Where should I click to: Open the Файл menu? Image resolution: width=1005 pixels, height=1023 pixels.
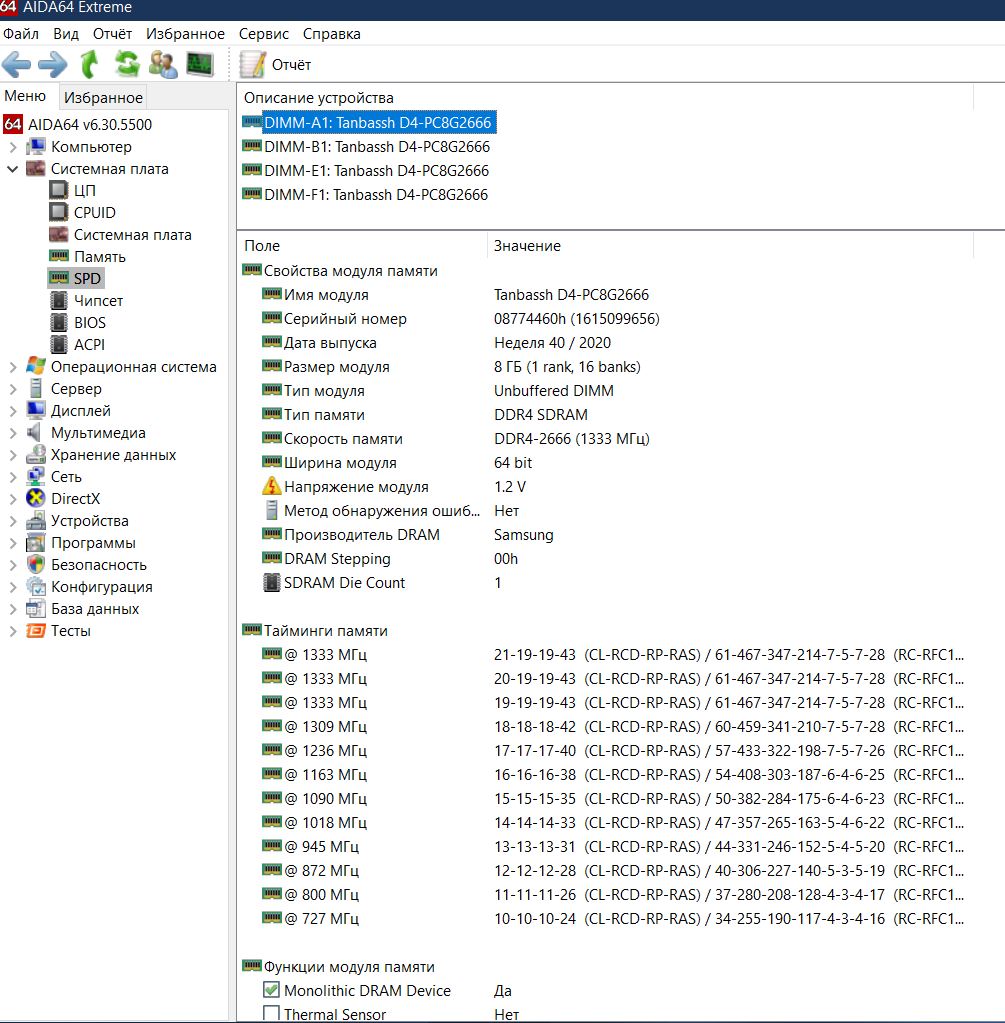21,34
